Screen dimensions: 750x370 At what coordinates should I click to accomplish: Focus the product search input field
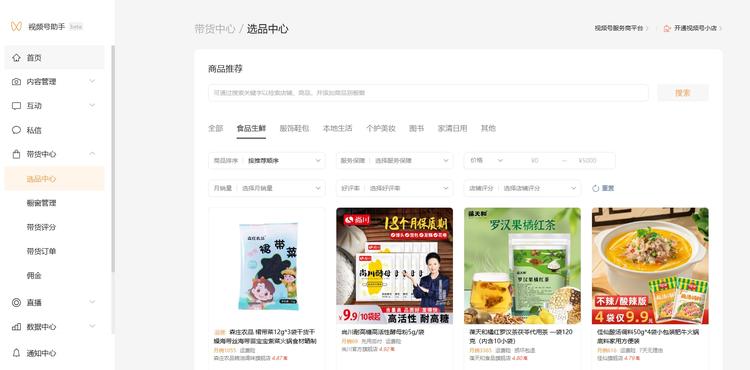(429, 93)
